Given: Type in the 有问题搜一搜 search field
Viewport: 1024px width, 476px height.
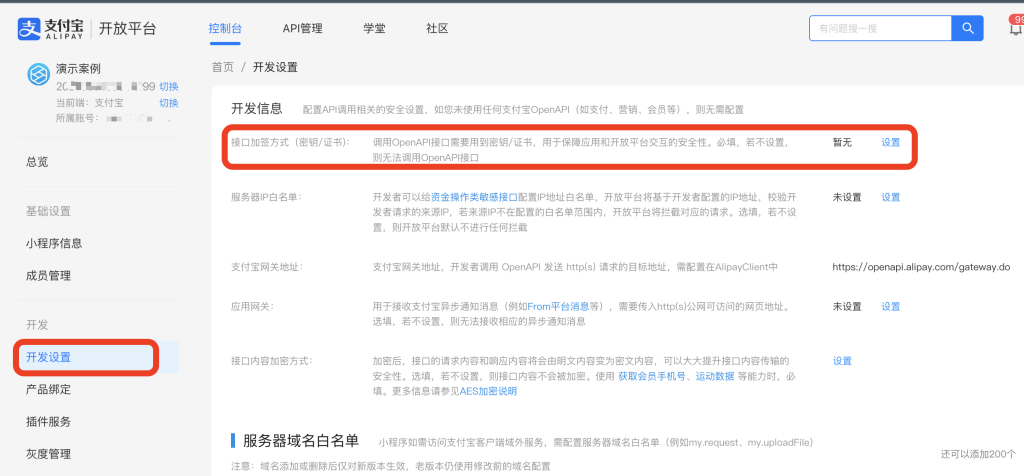Looking at the screenshot, I should (880, 28).
